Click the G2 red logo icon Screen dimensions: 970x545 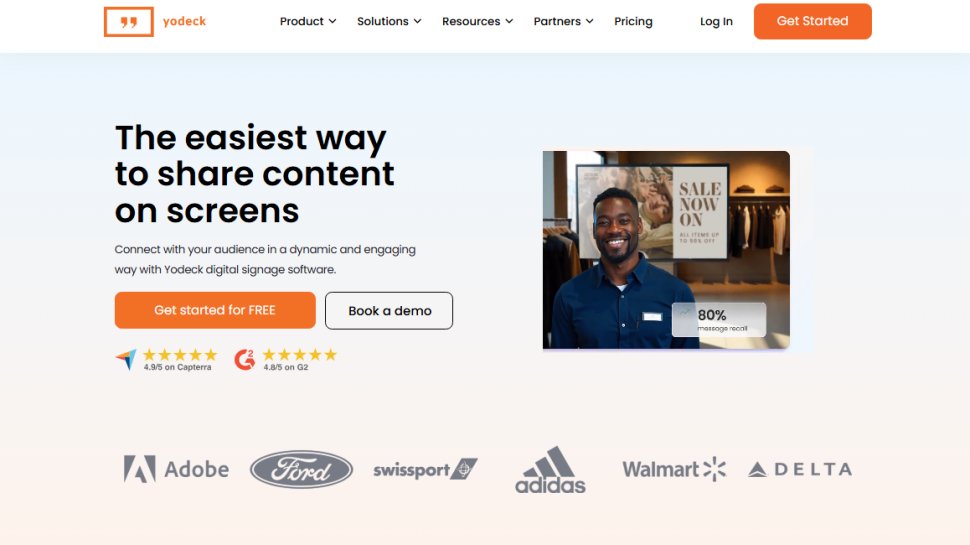point(245,359)
